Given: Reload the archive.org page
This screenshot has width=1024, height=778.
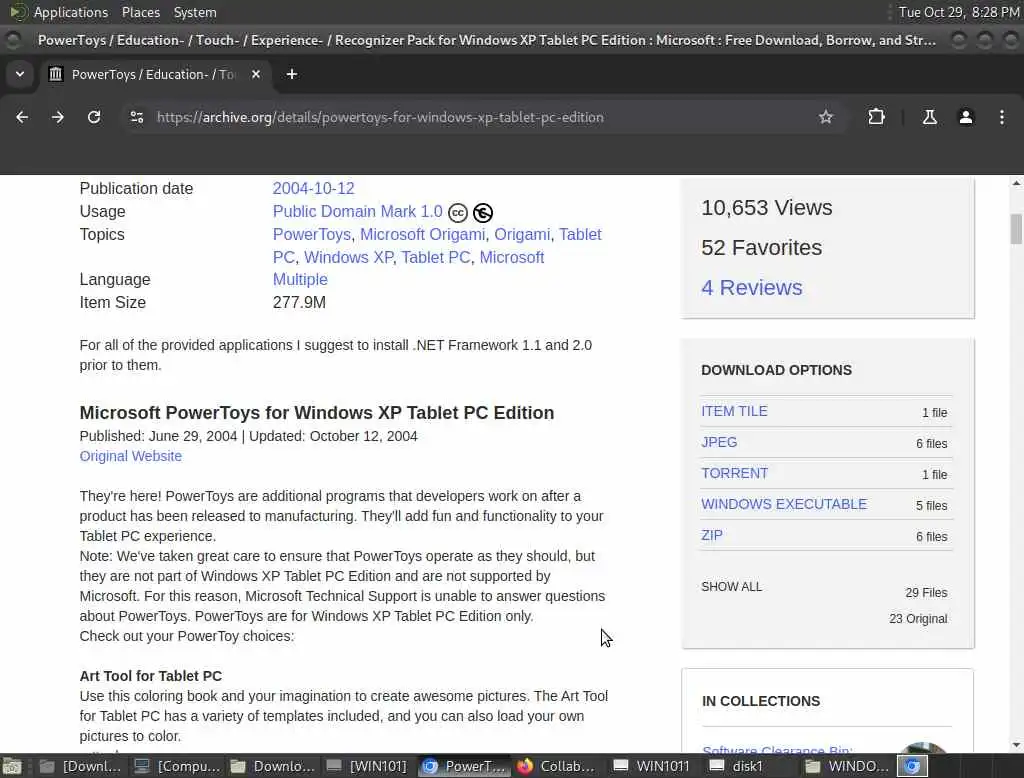Looking at the screenshot, I should [94, 117].
